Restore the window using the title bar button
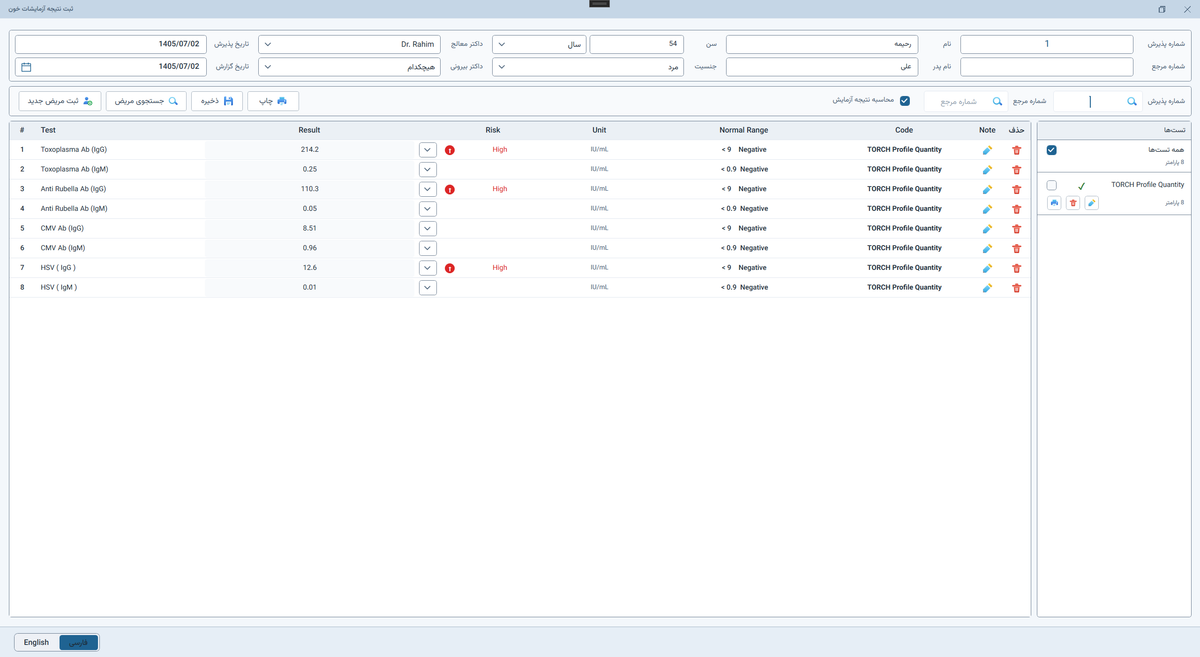The image size is (1200, 657). [x=1162, y=9]
